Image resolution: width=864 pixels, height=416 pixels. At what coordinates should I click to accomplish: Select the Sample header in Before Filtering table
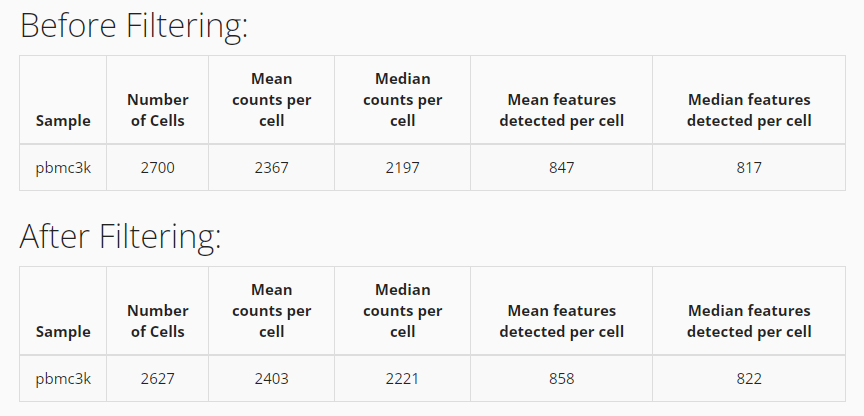[63, 121]
